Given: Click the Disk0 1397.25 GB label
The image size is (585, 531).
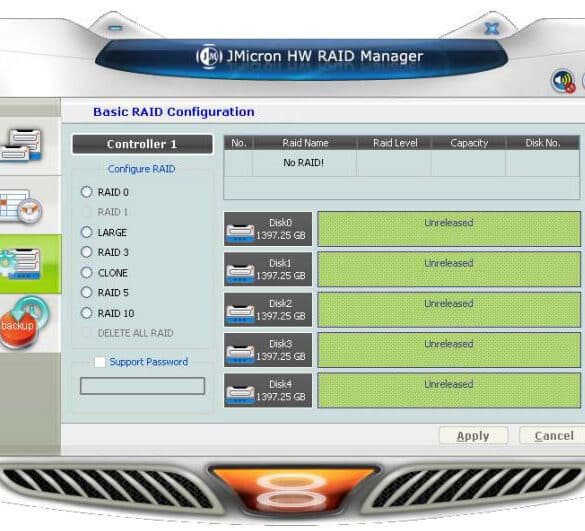Looking at the screenshot, I should tap(281, 229).
